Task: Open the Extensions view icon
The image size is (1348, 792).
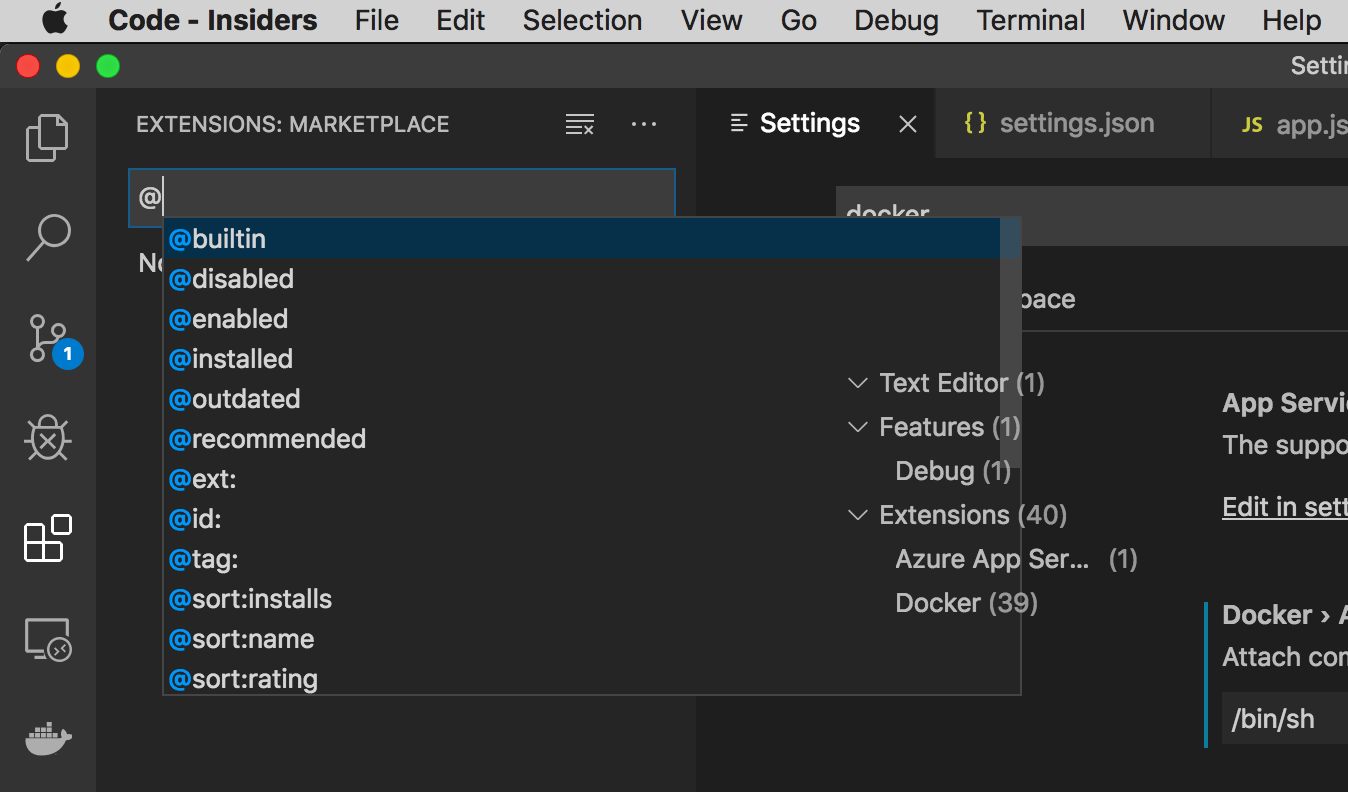Action: tap(47, 538)
